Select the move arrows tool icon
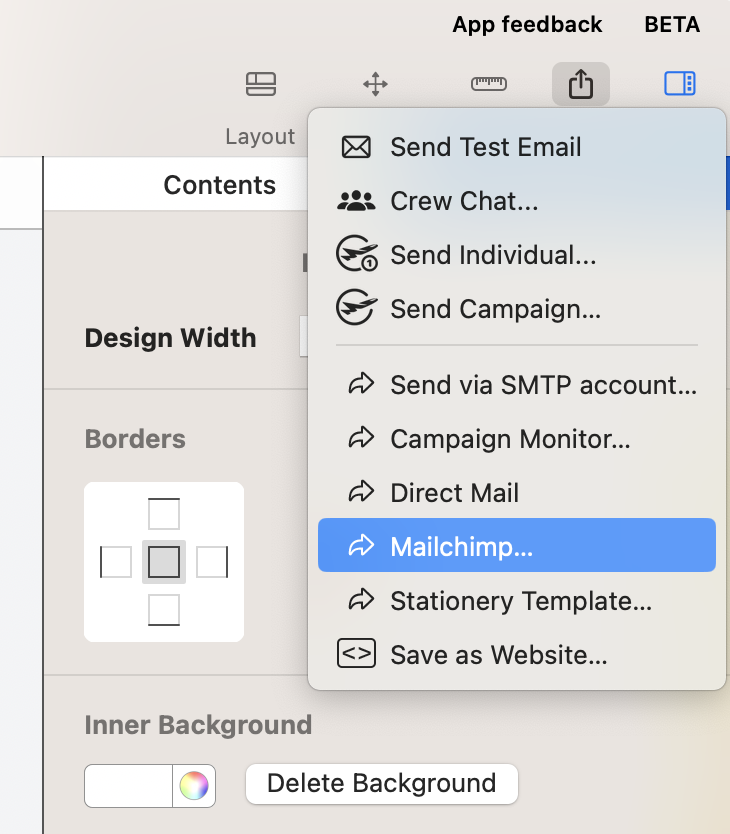The height and width of the screenshot is (834, 730). coord(375,84)
